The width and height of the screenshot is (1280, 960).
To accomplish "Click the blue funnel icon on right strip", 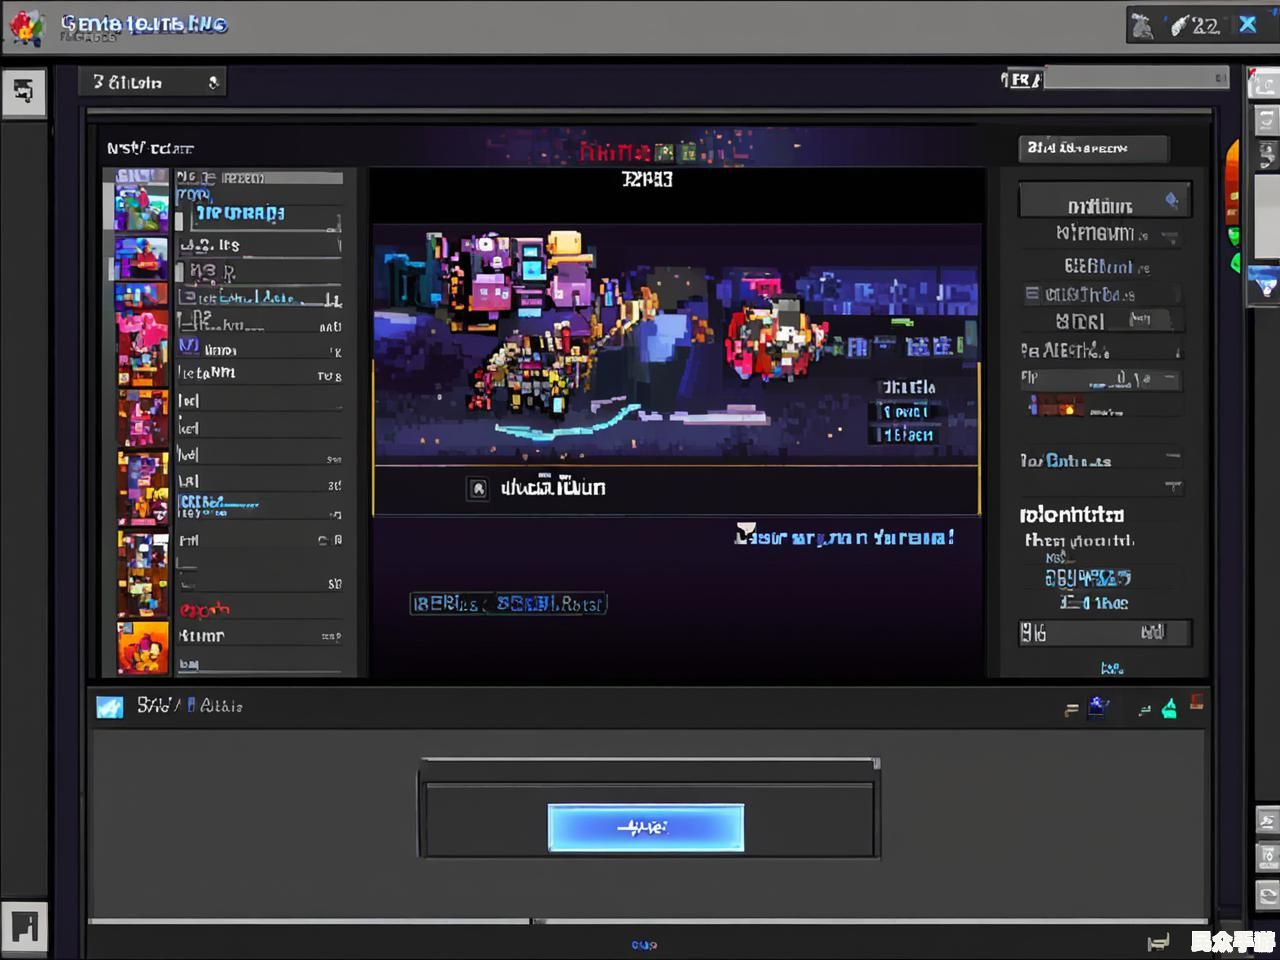I will point(1265,287).
